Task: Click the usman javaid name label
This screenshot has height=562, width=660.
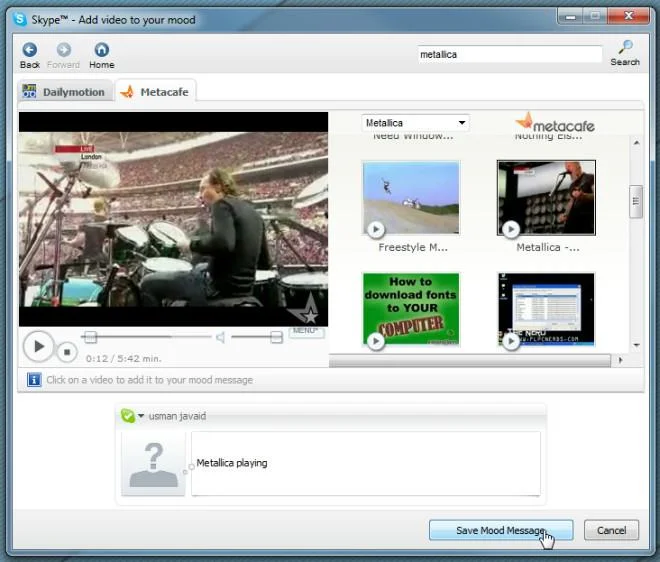Action: click(177, 416)
